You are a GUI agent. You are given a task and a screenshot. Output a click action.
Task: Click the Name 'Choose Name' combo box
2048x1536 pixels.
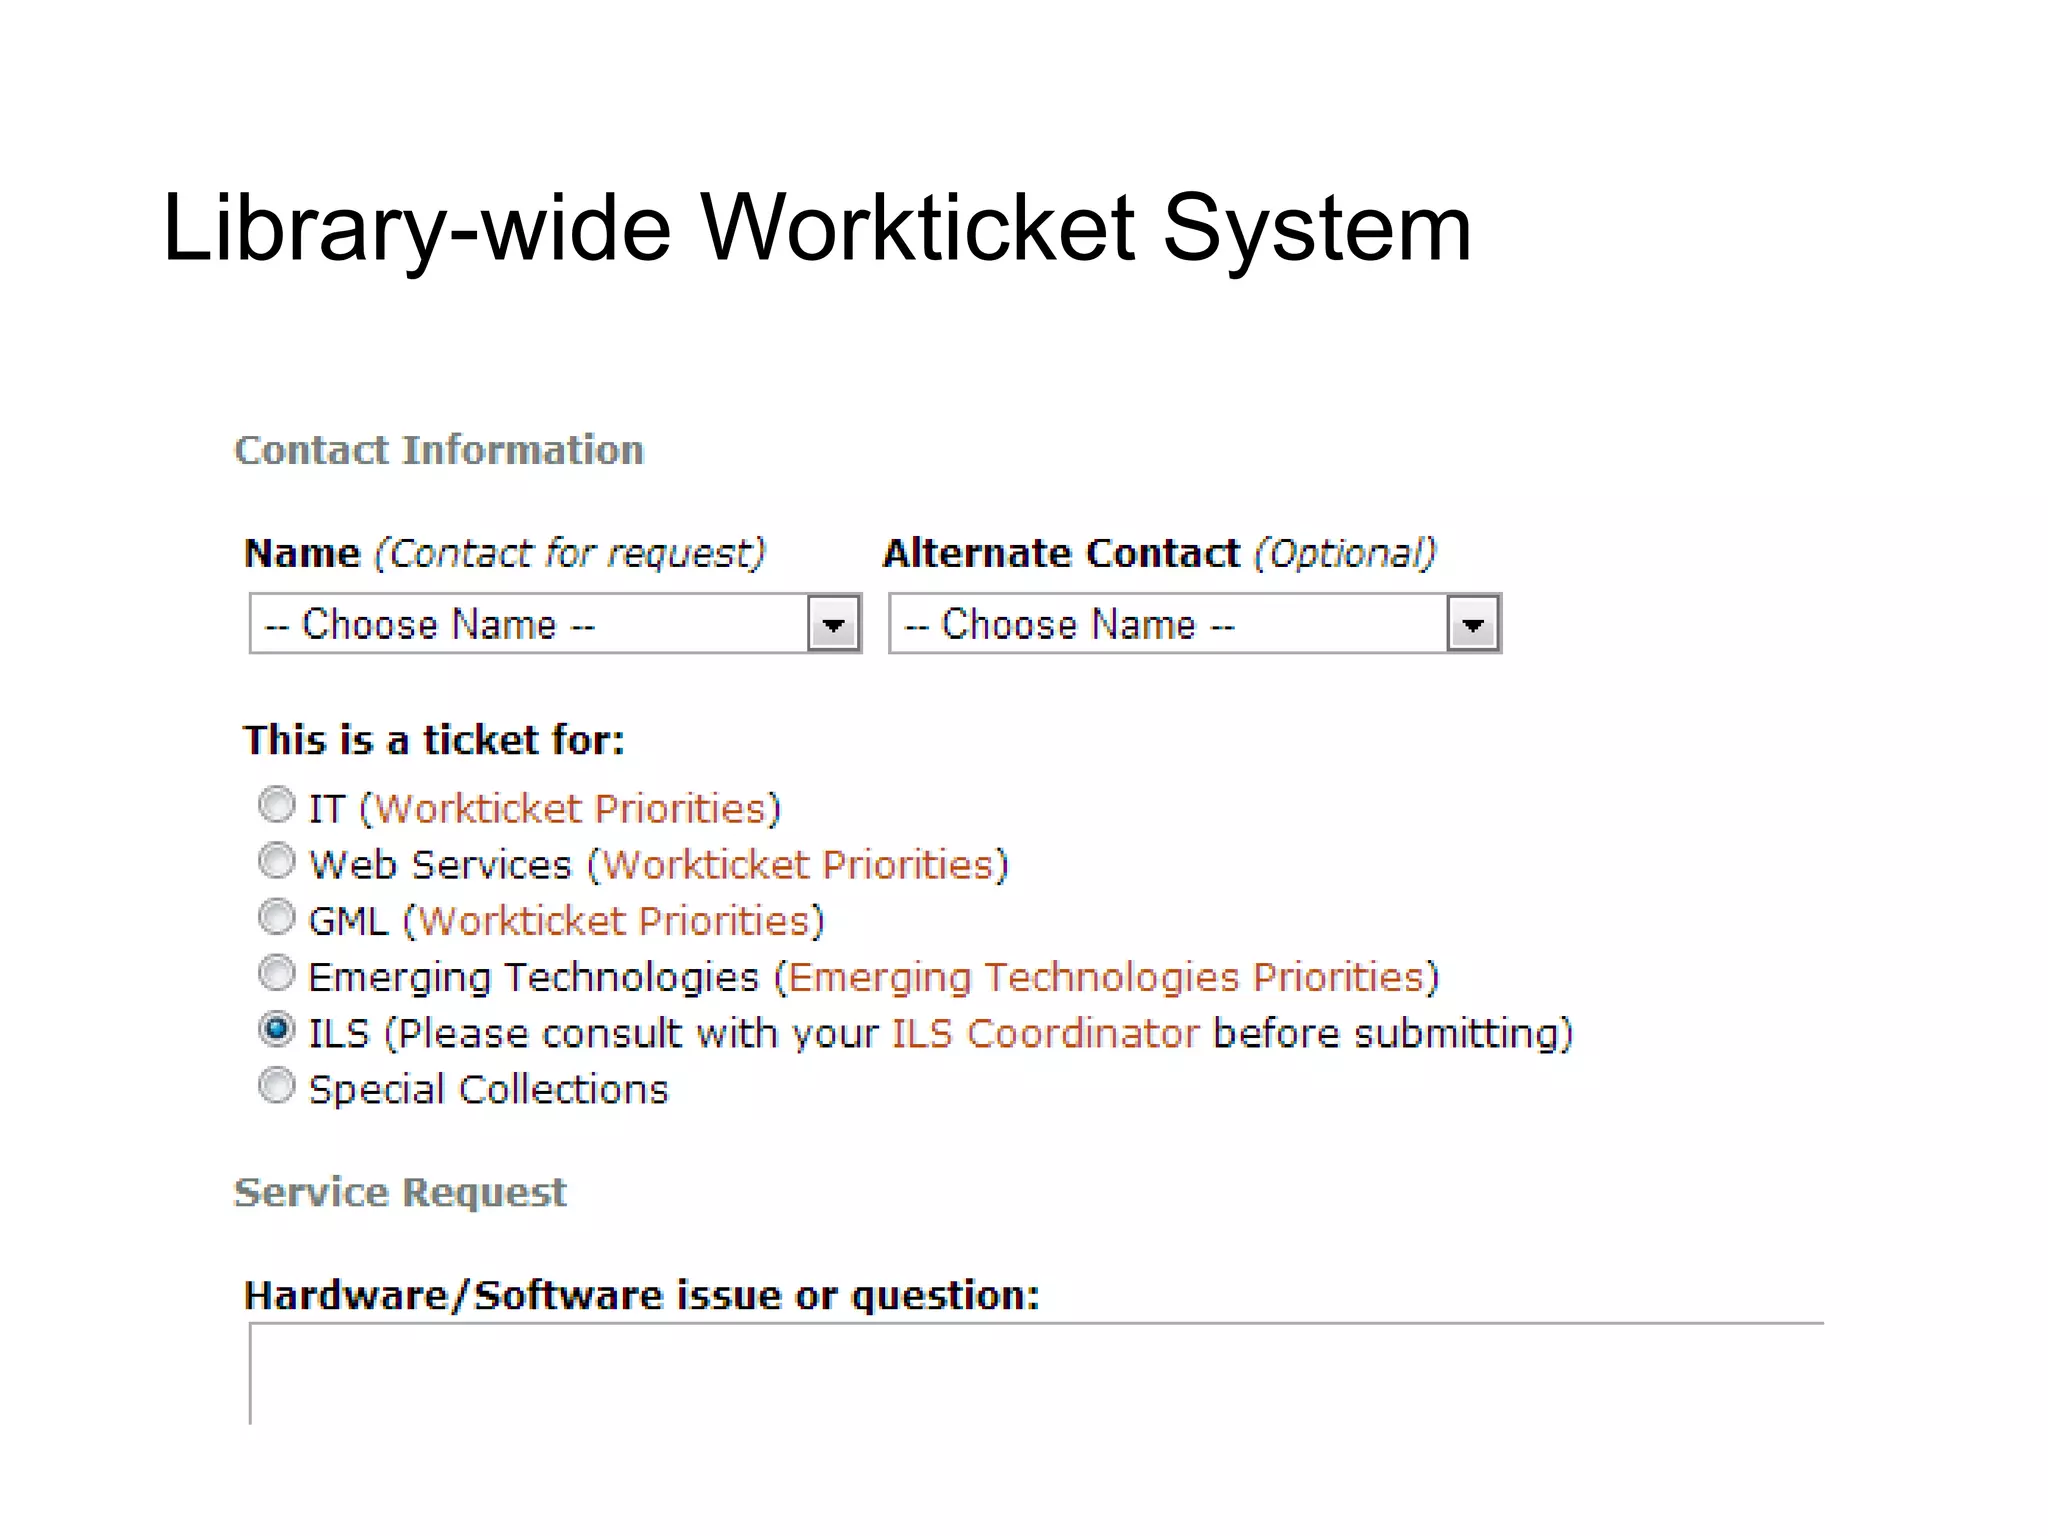click(555, 624)
